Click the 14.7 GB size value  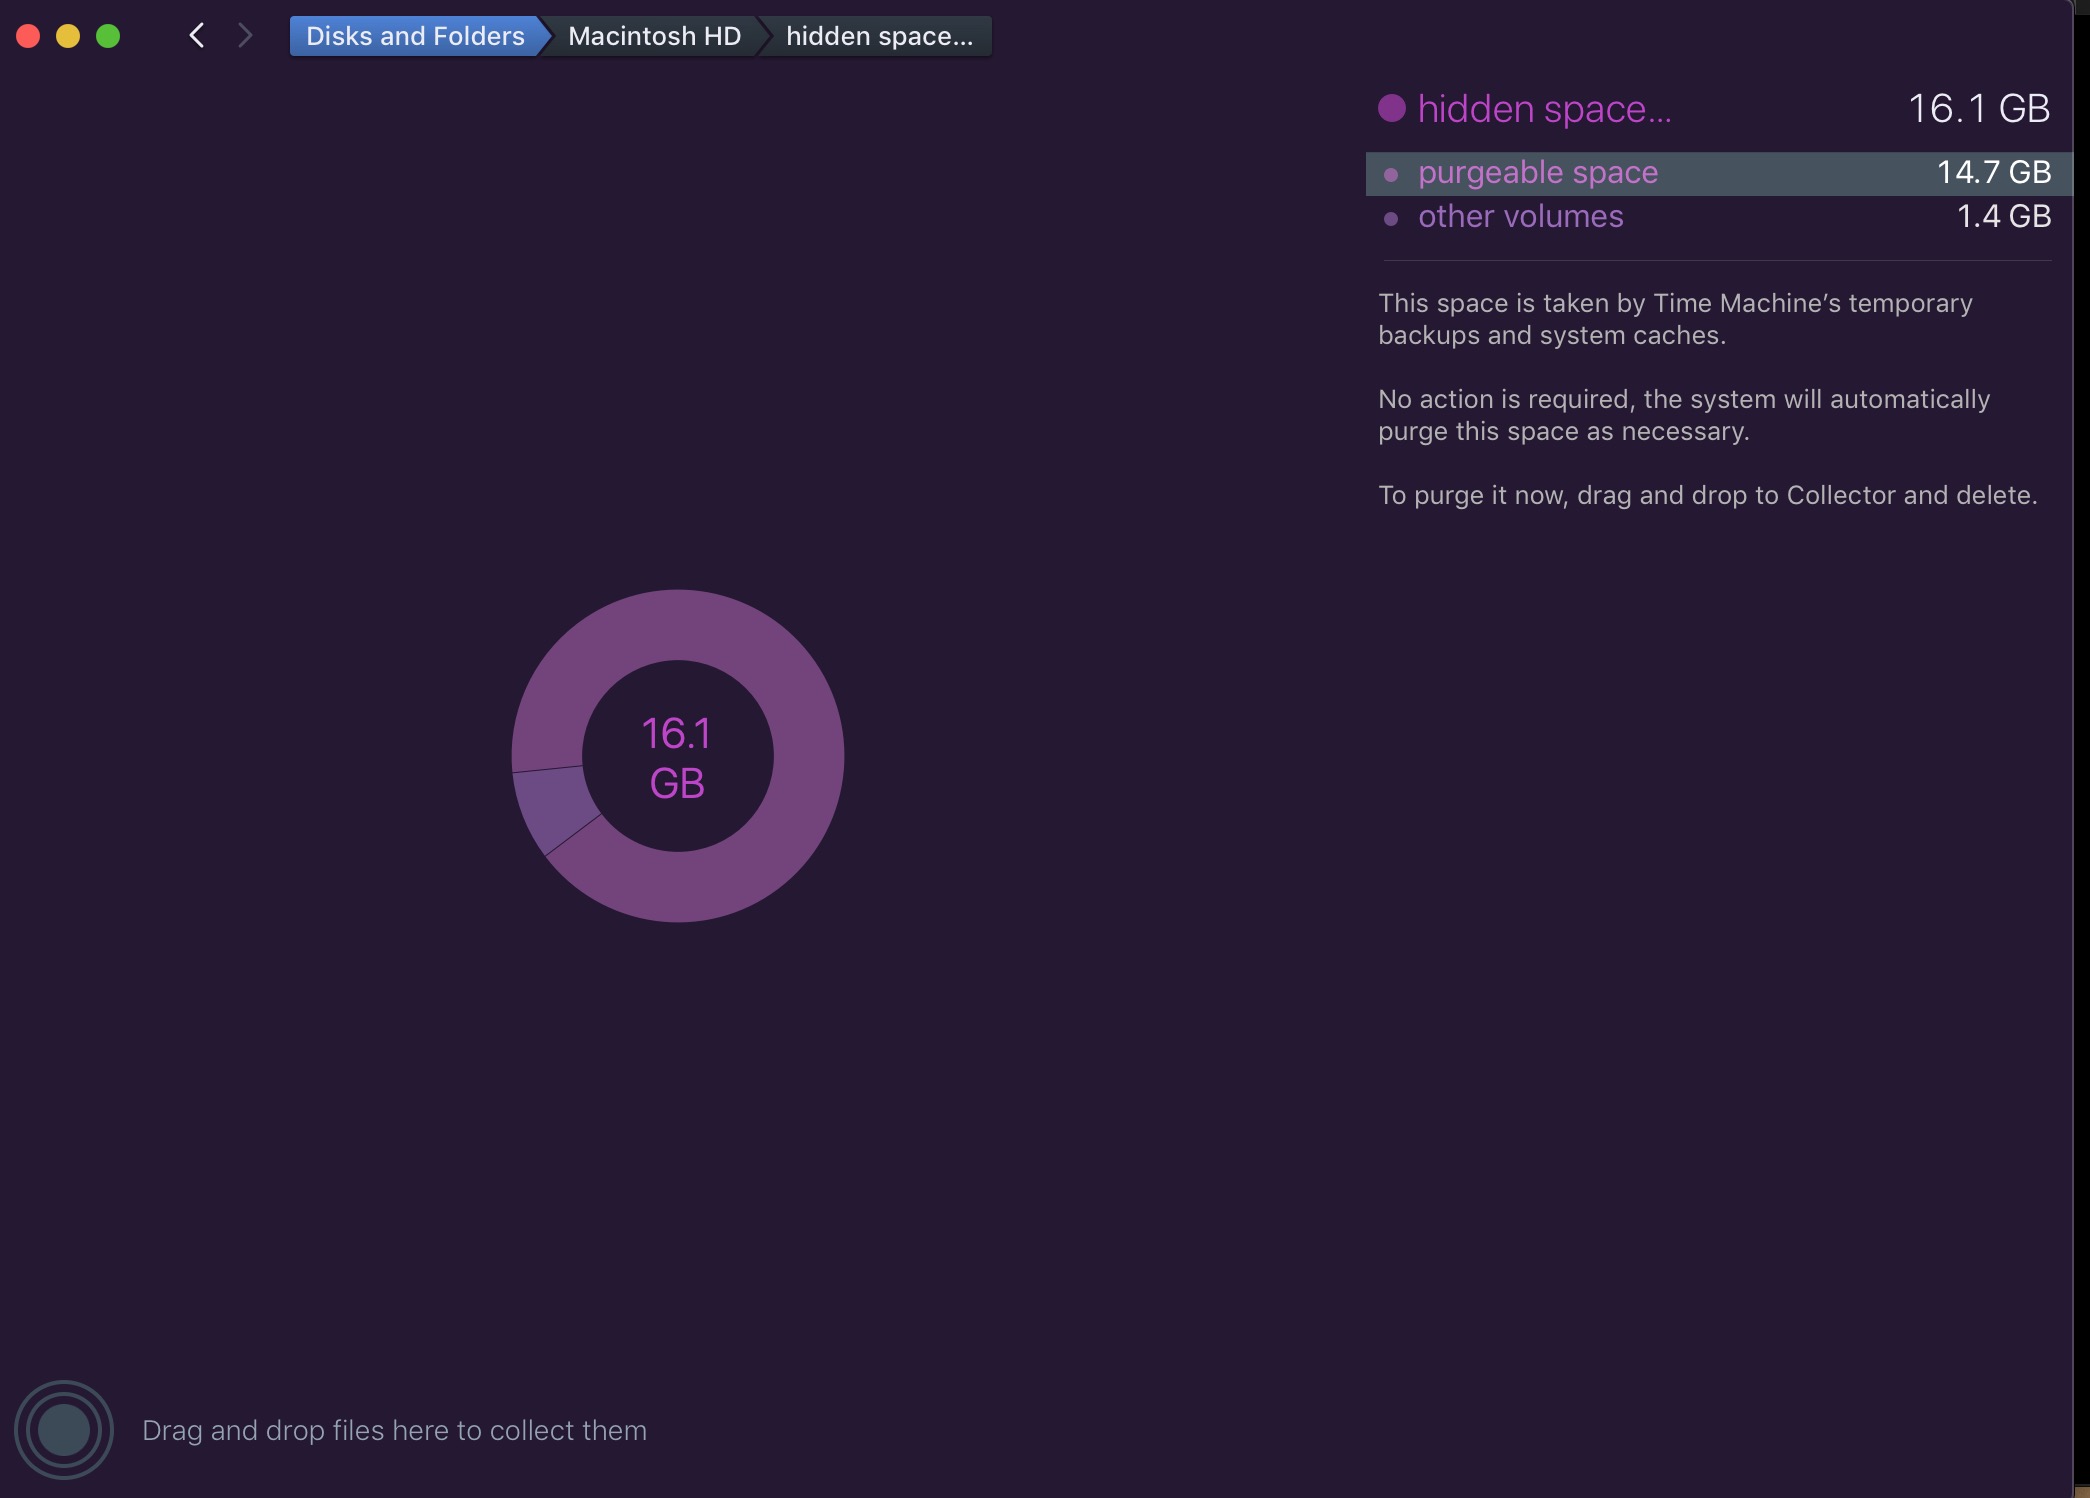click(x=1993, y=172)
